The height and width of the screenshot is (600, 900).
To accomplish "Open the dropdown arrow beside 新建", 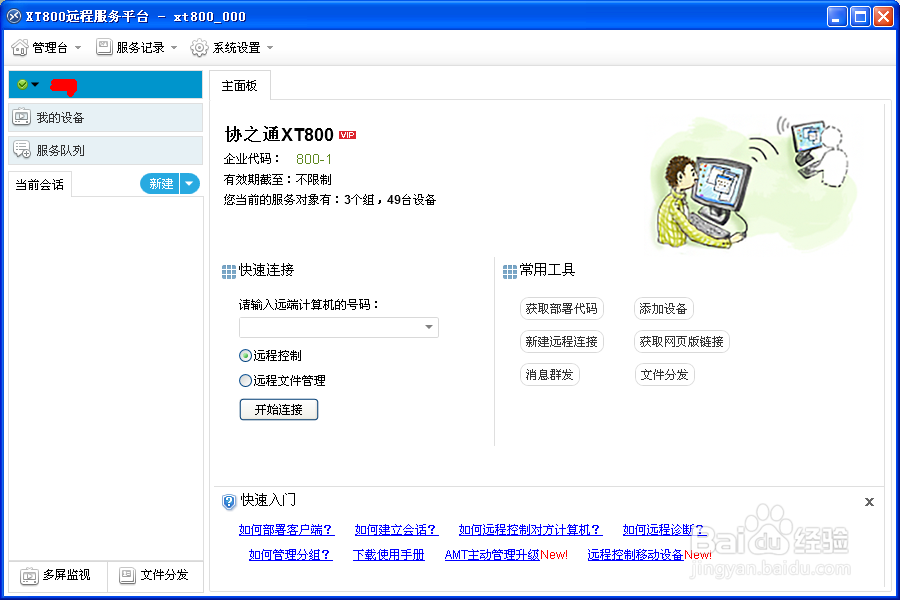I will click(x=186, y=184).
